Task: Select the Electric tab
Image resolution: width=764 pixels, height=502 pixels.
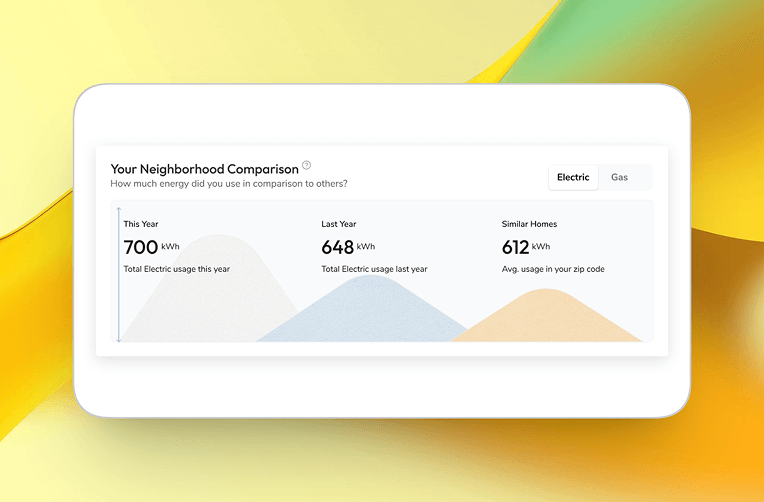Action: (573, 177)
